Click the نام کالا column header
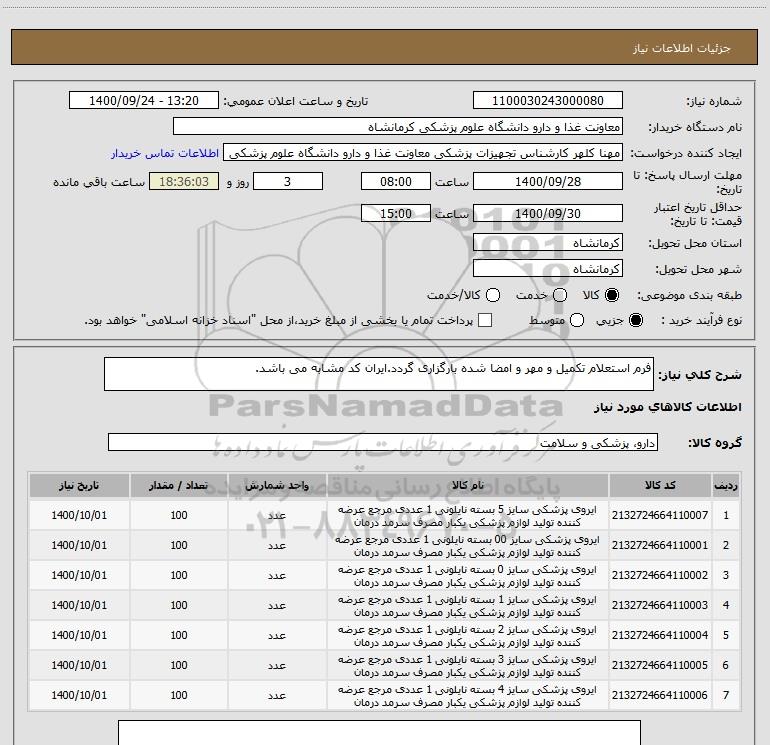Image resolution: width=770 pixels, height=745 pixels. click(468, 486)
